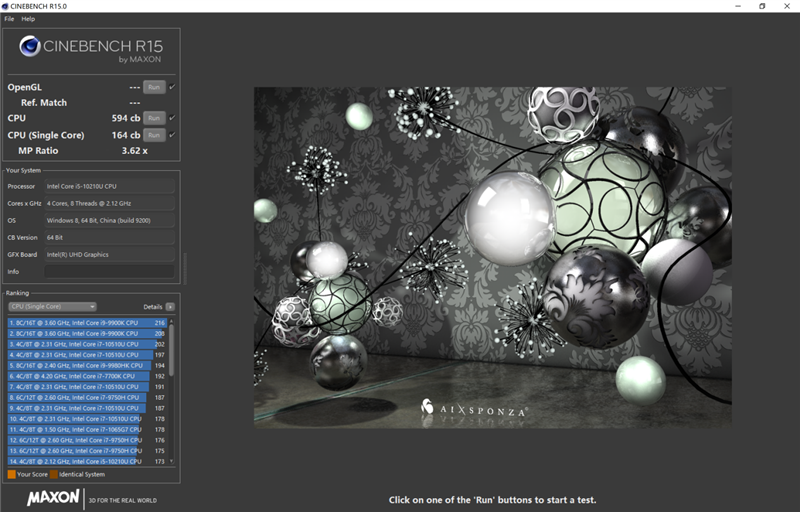The height and width of the screenshot is (512, 800).
Task: Click the OS field Windows 8, 64 Bit
Action: coord(109,220)
